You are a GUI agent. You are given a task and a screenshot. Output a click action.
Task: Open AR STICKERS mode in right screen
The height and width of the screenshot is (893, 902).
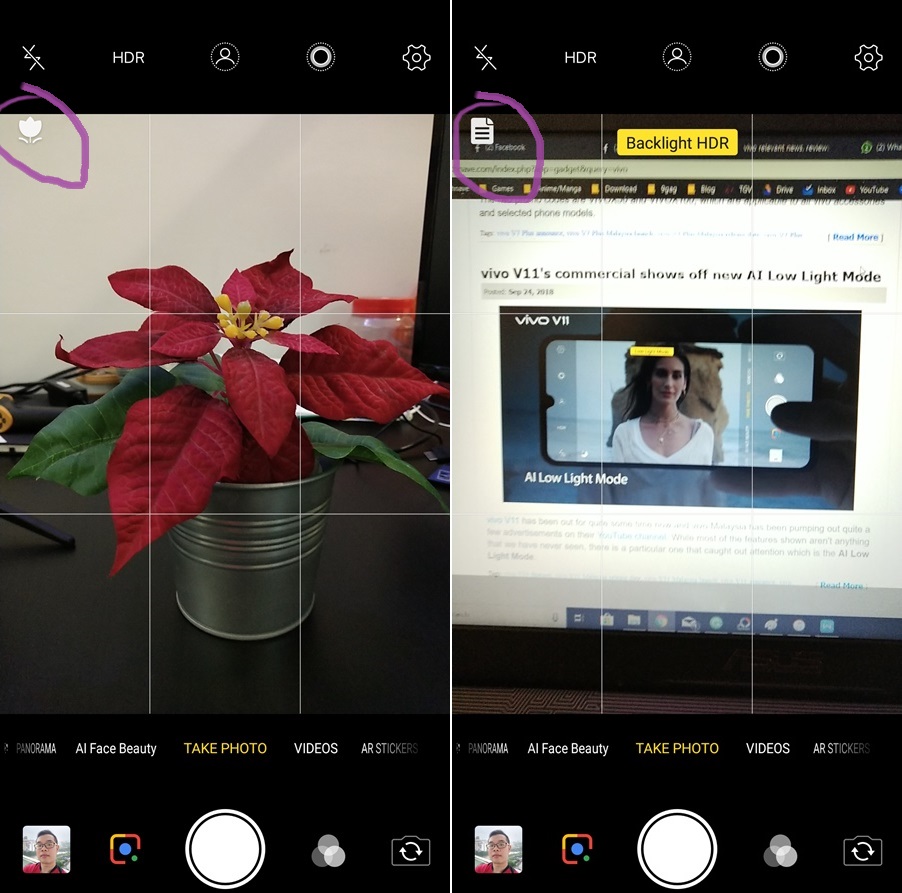pos(842,748)
